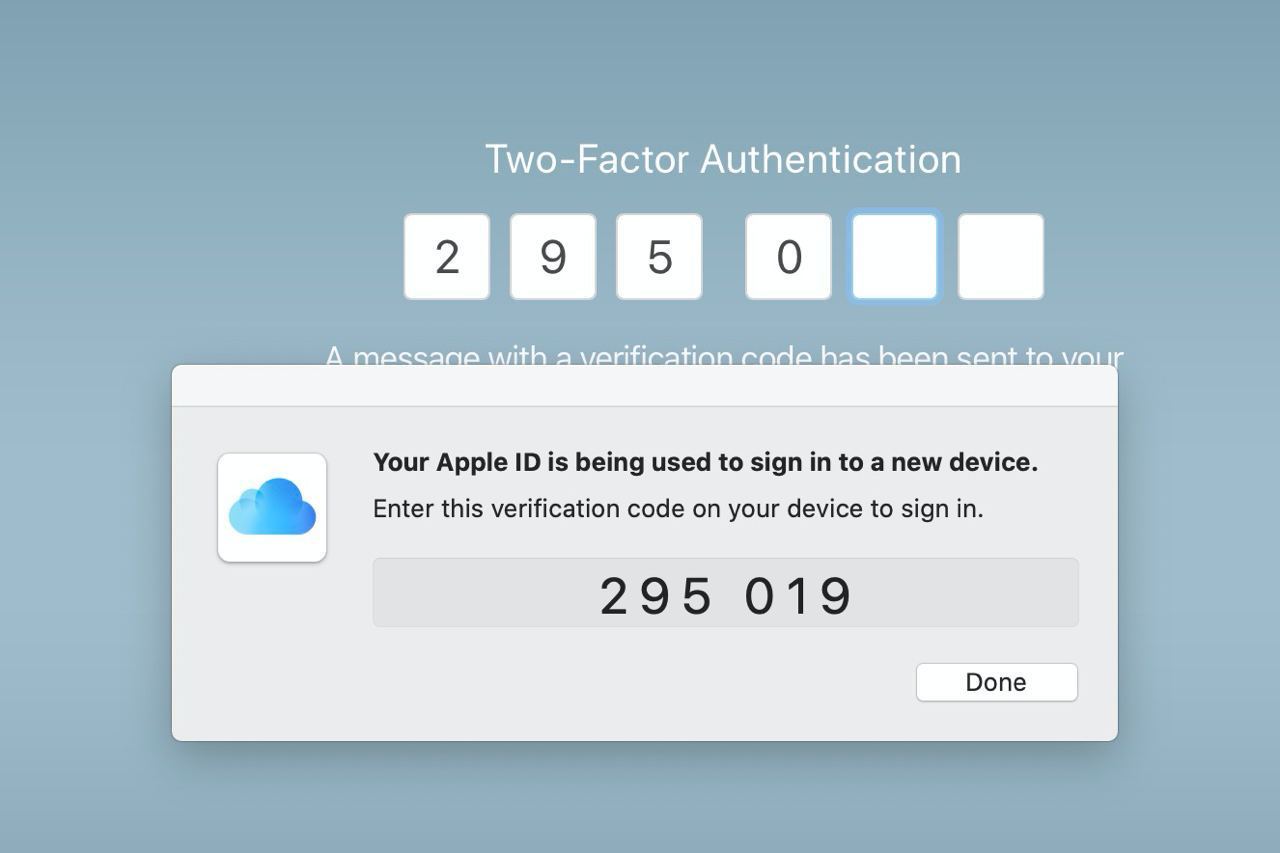Click 'Your Apple ID is being used' headline

[x=705, y=462]
